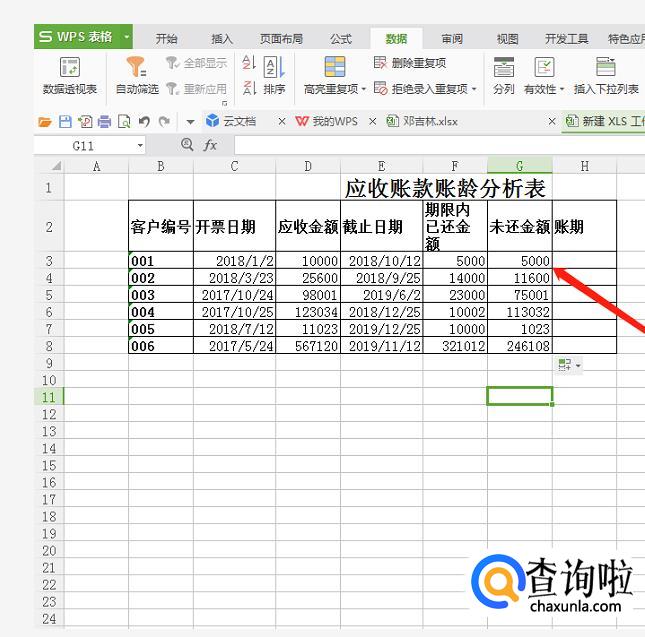Close the 我的WPS tab
Screen dimensions: 645x637
coord(372,122)
